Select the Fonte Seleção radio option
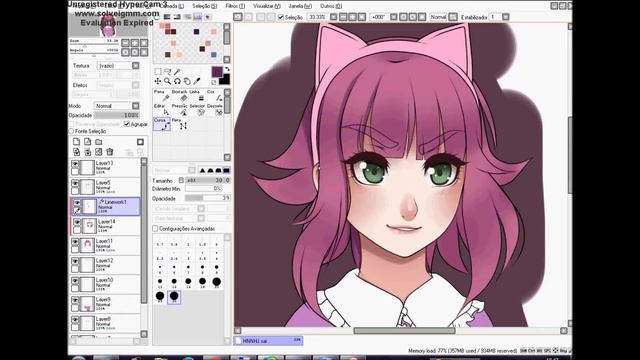 coord(71,131)
